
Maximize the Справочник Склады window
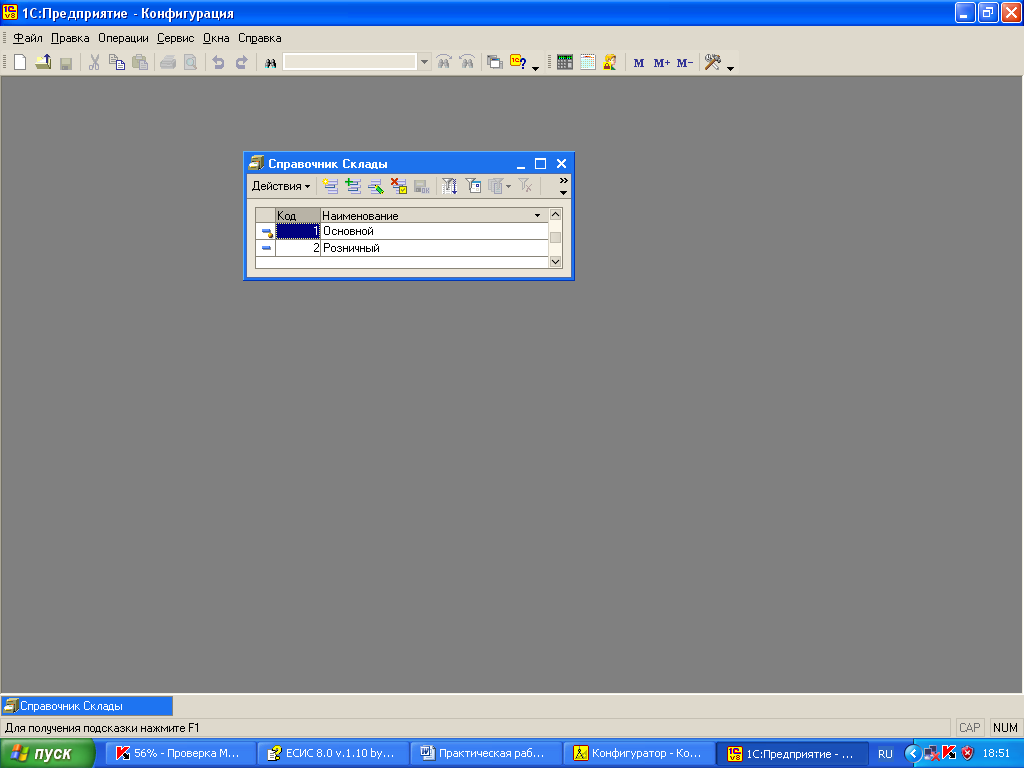(540, 163)
